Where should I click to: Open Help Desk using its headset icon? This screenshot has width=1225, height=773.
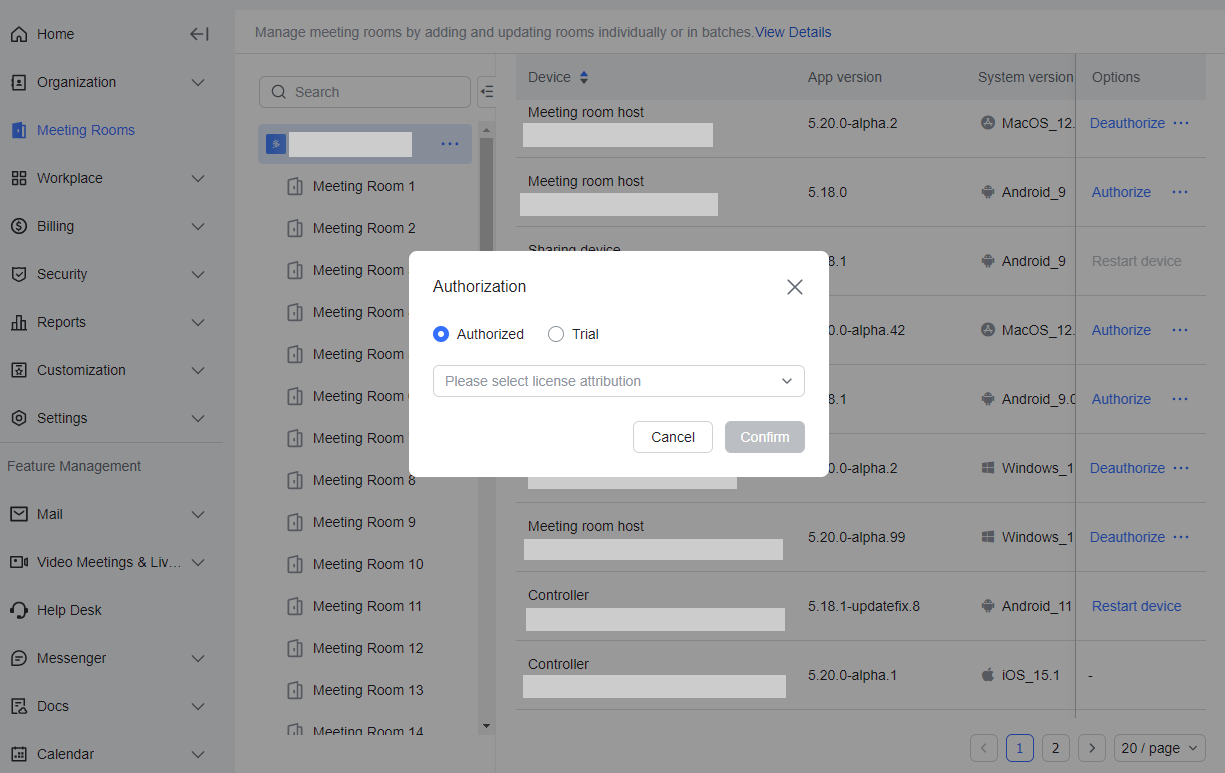22,610
